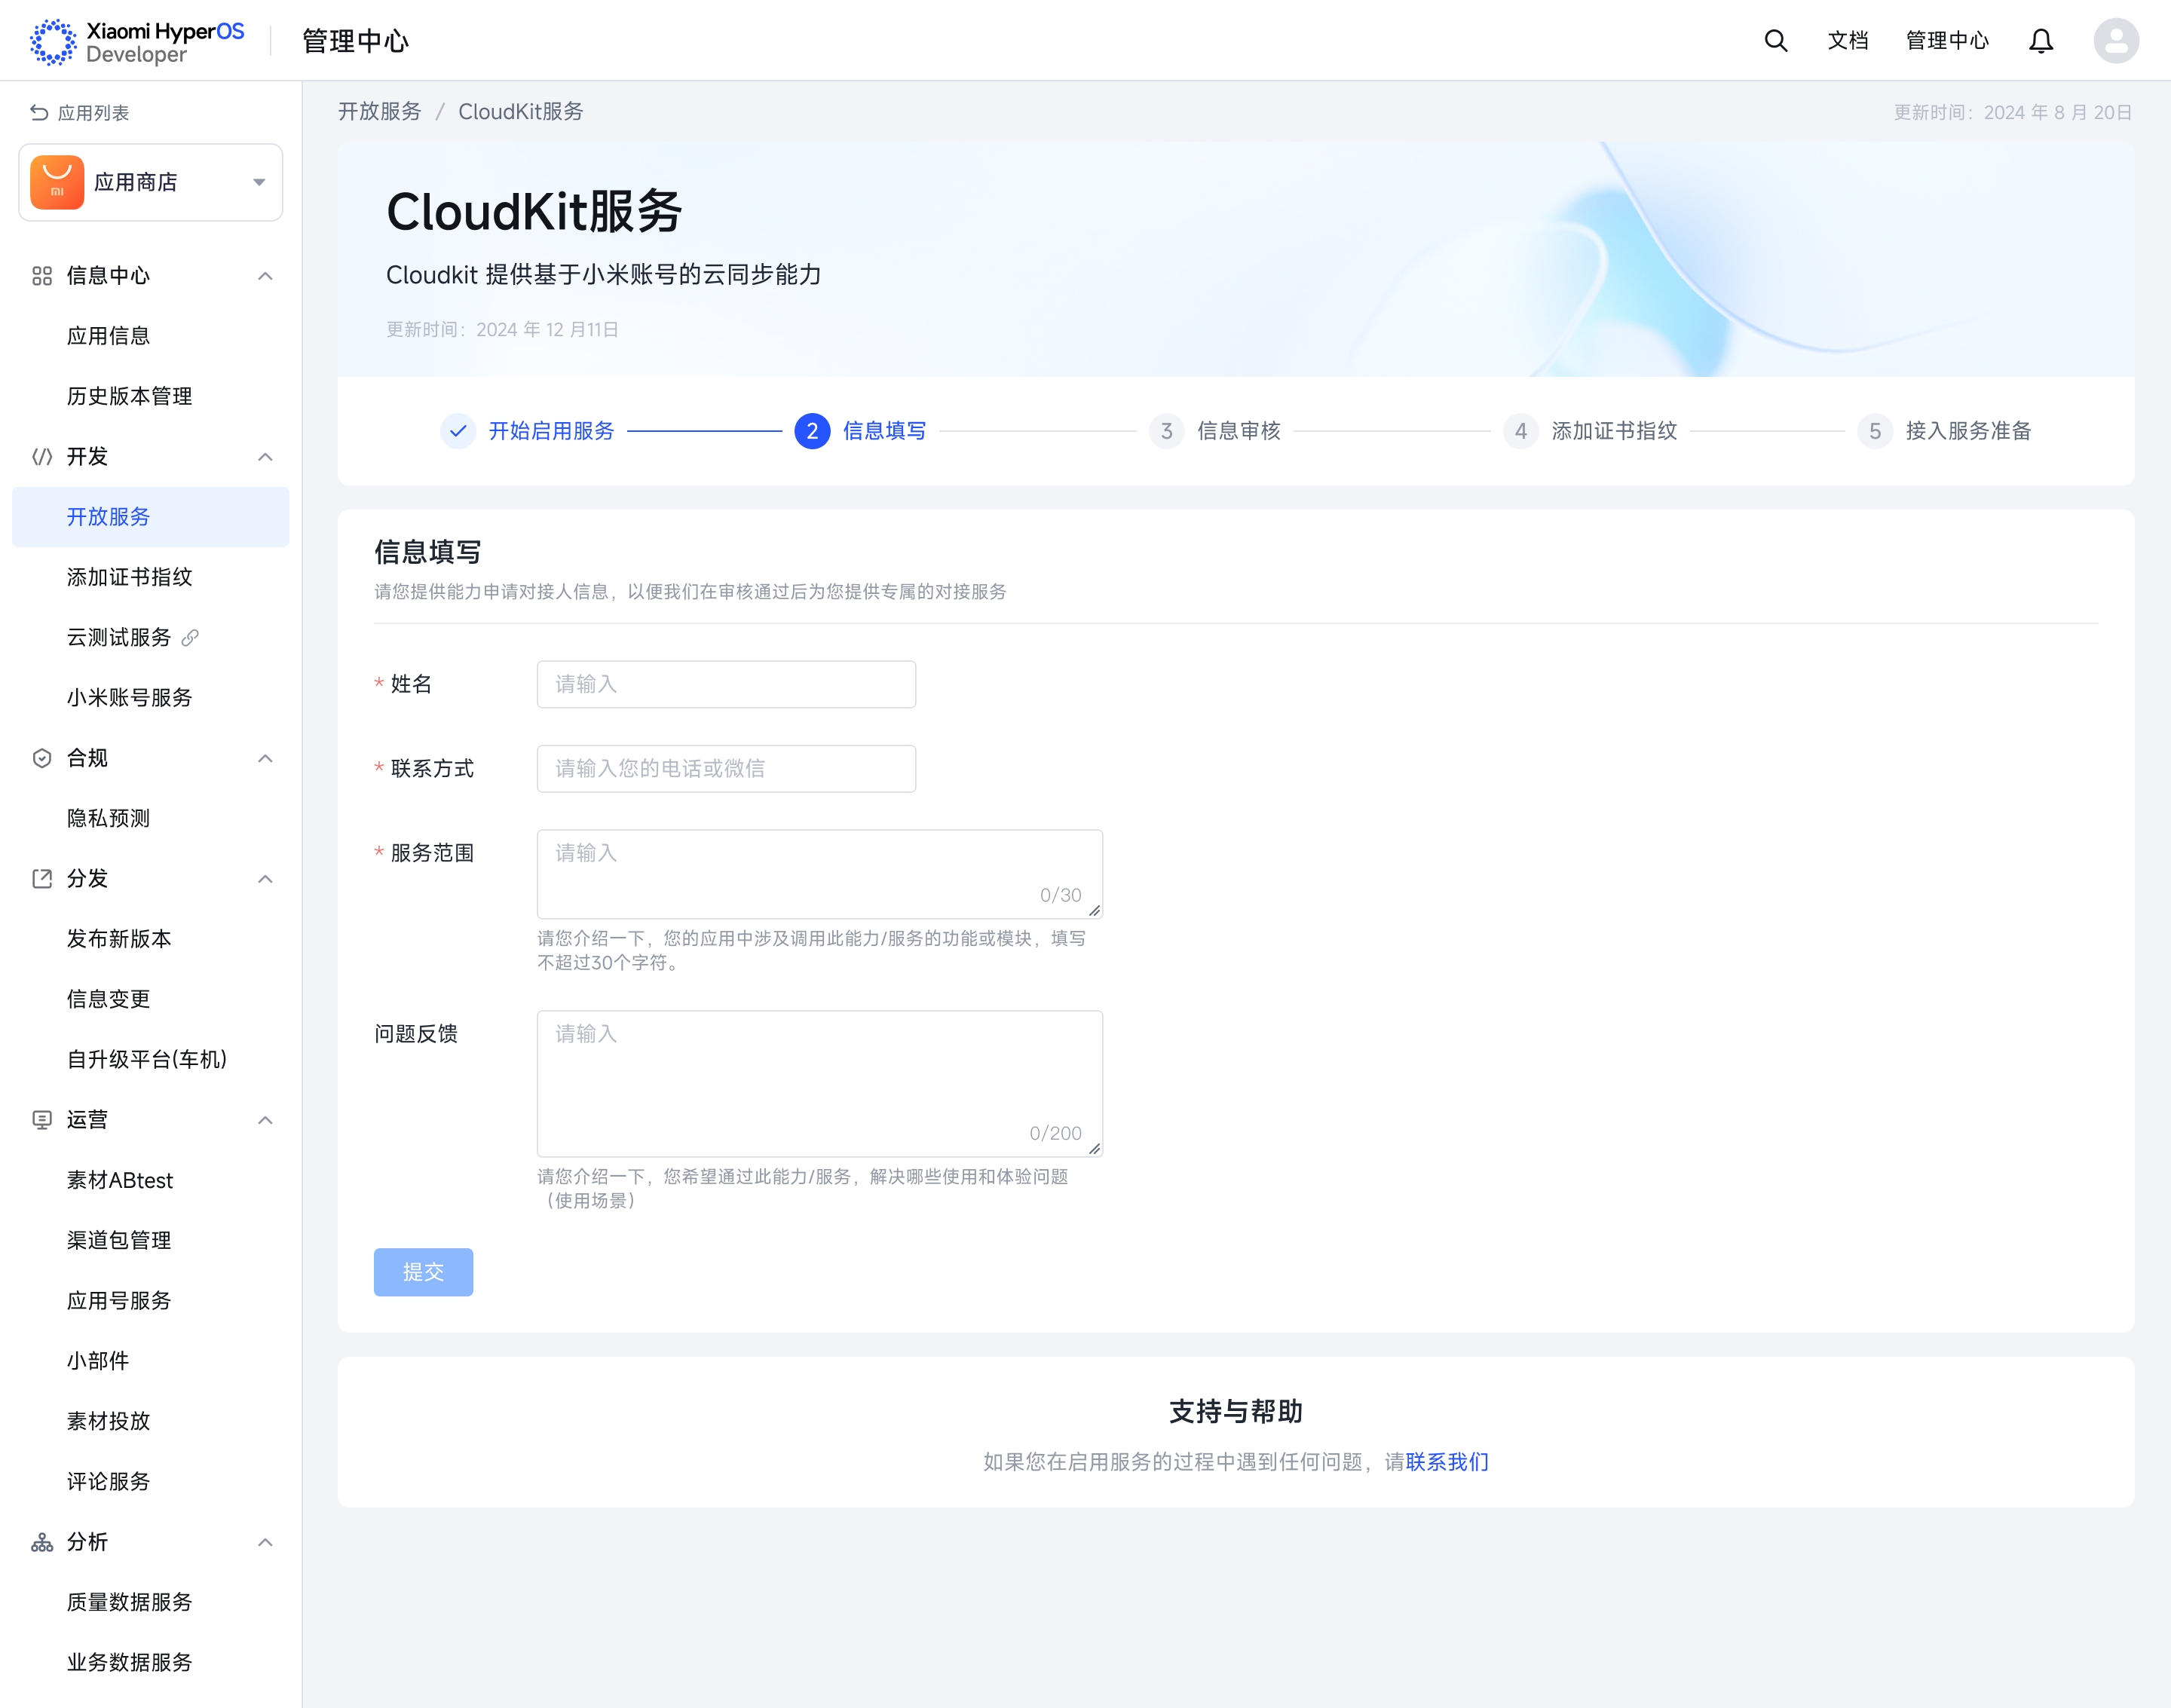Click the 信息审核 step label
The image size is (2171, 1708).
tap(1239, 431)
